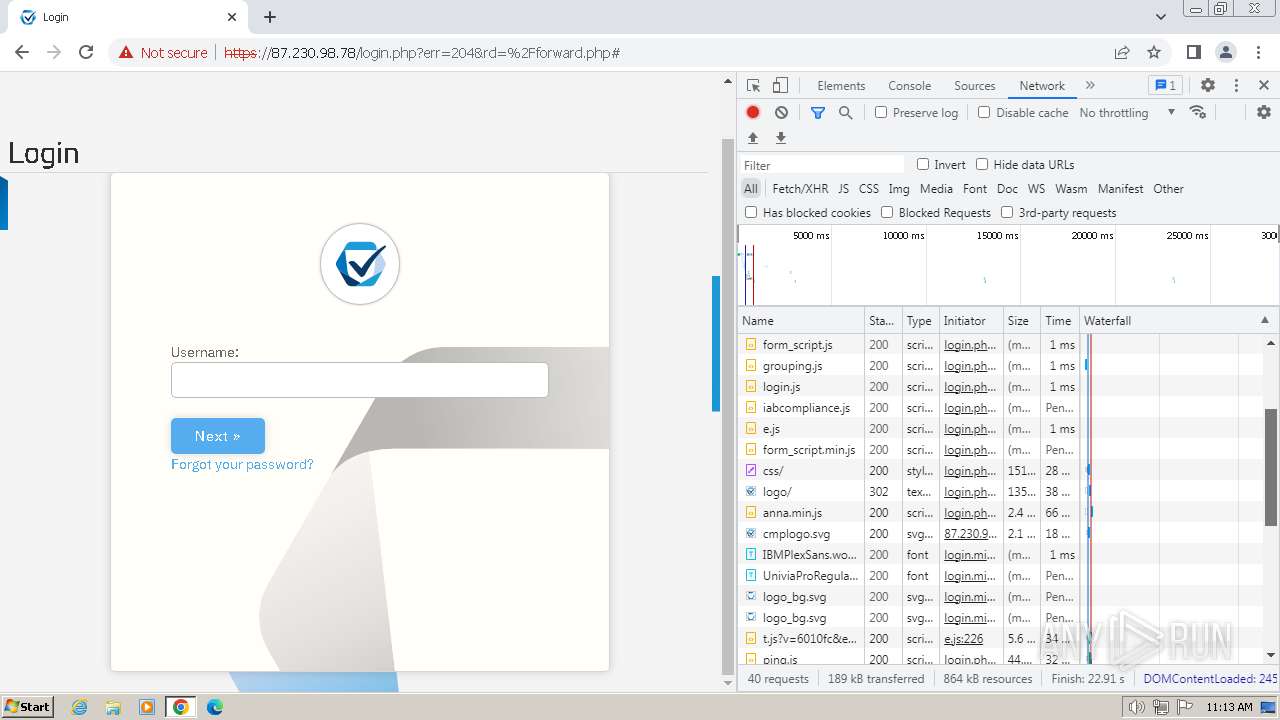Open network panel settings gear

(1264, 112)
